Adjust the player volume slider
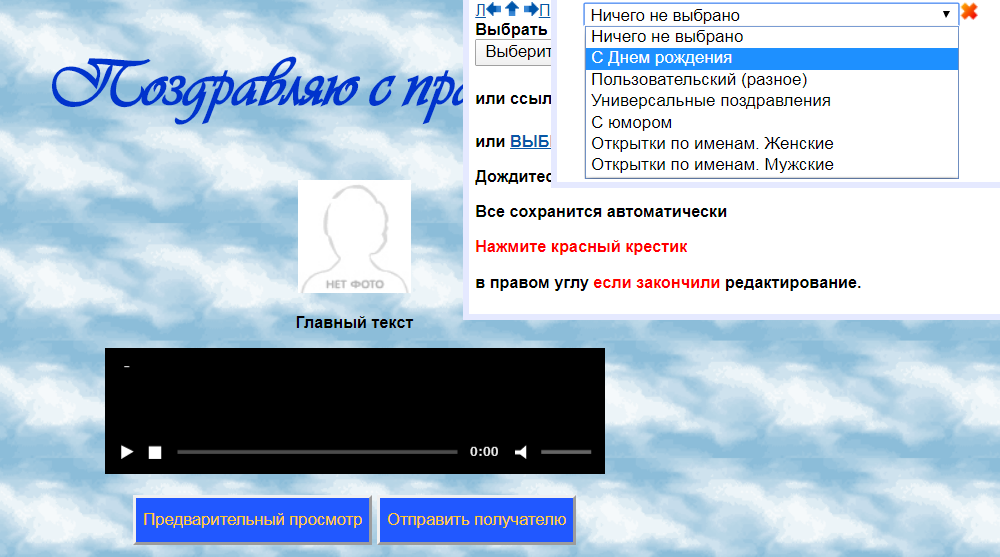Image resolution: width=1000 pixels, height=557 pixels. [566, 452]
